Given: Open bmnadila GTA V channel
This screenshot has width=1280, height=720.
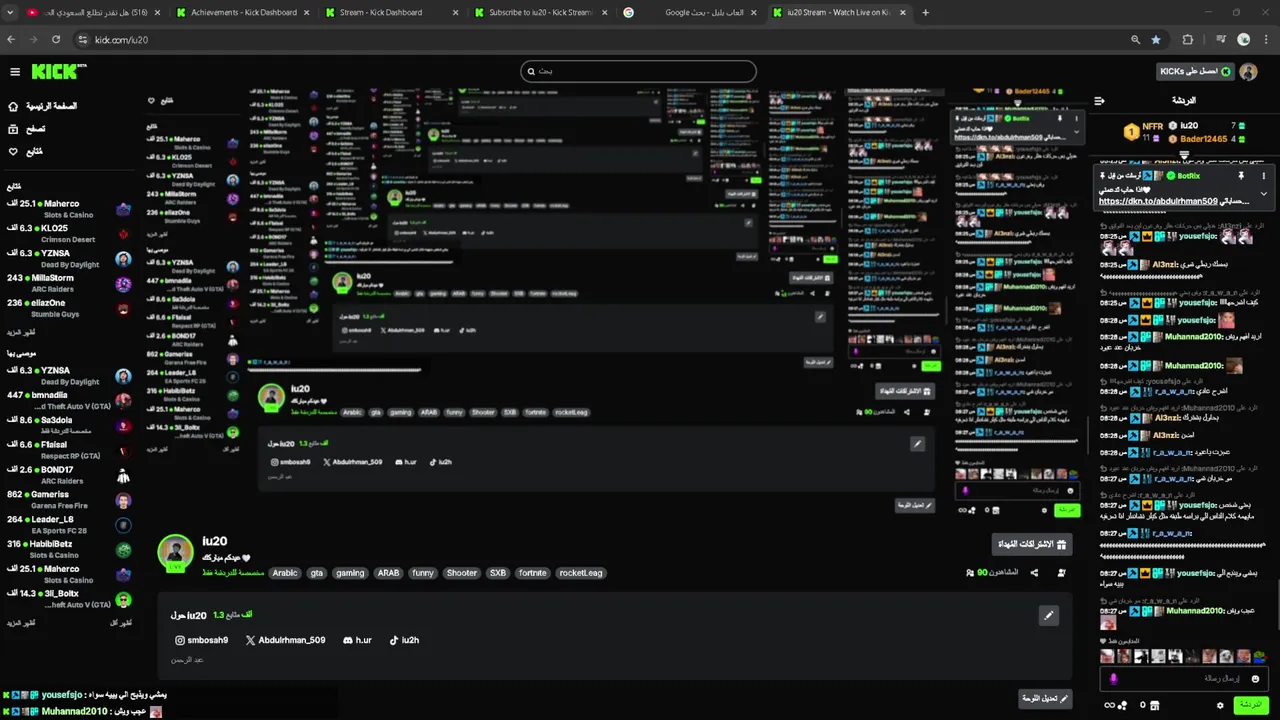Looking at the screenshot, I should coord(68,400).
